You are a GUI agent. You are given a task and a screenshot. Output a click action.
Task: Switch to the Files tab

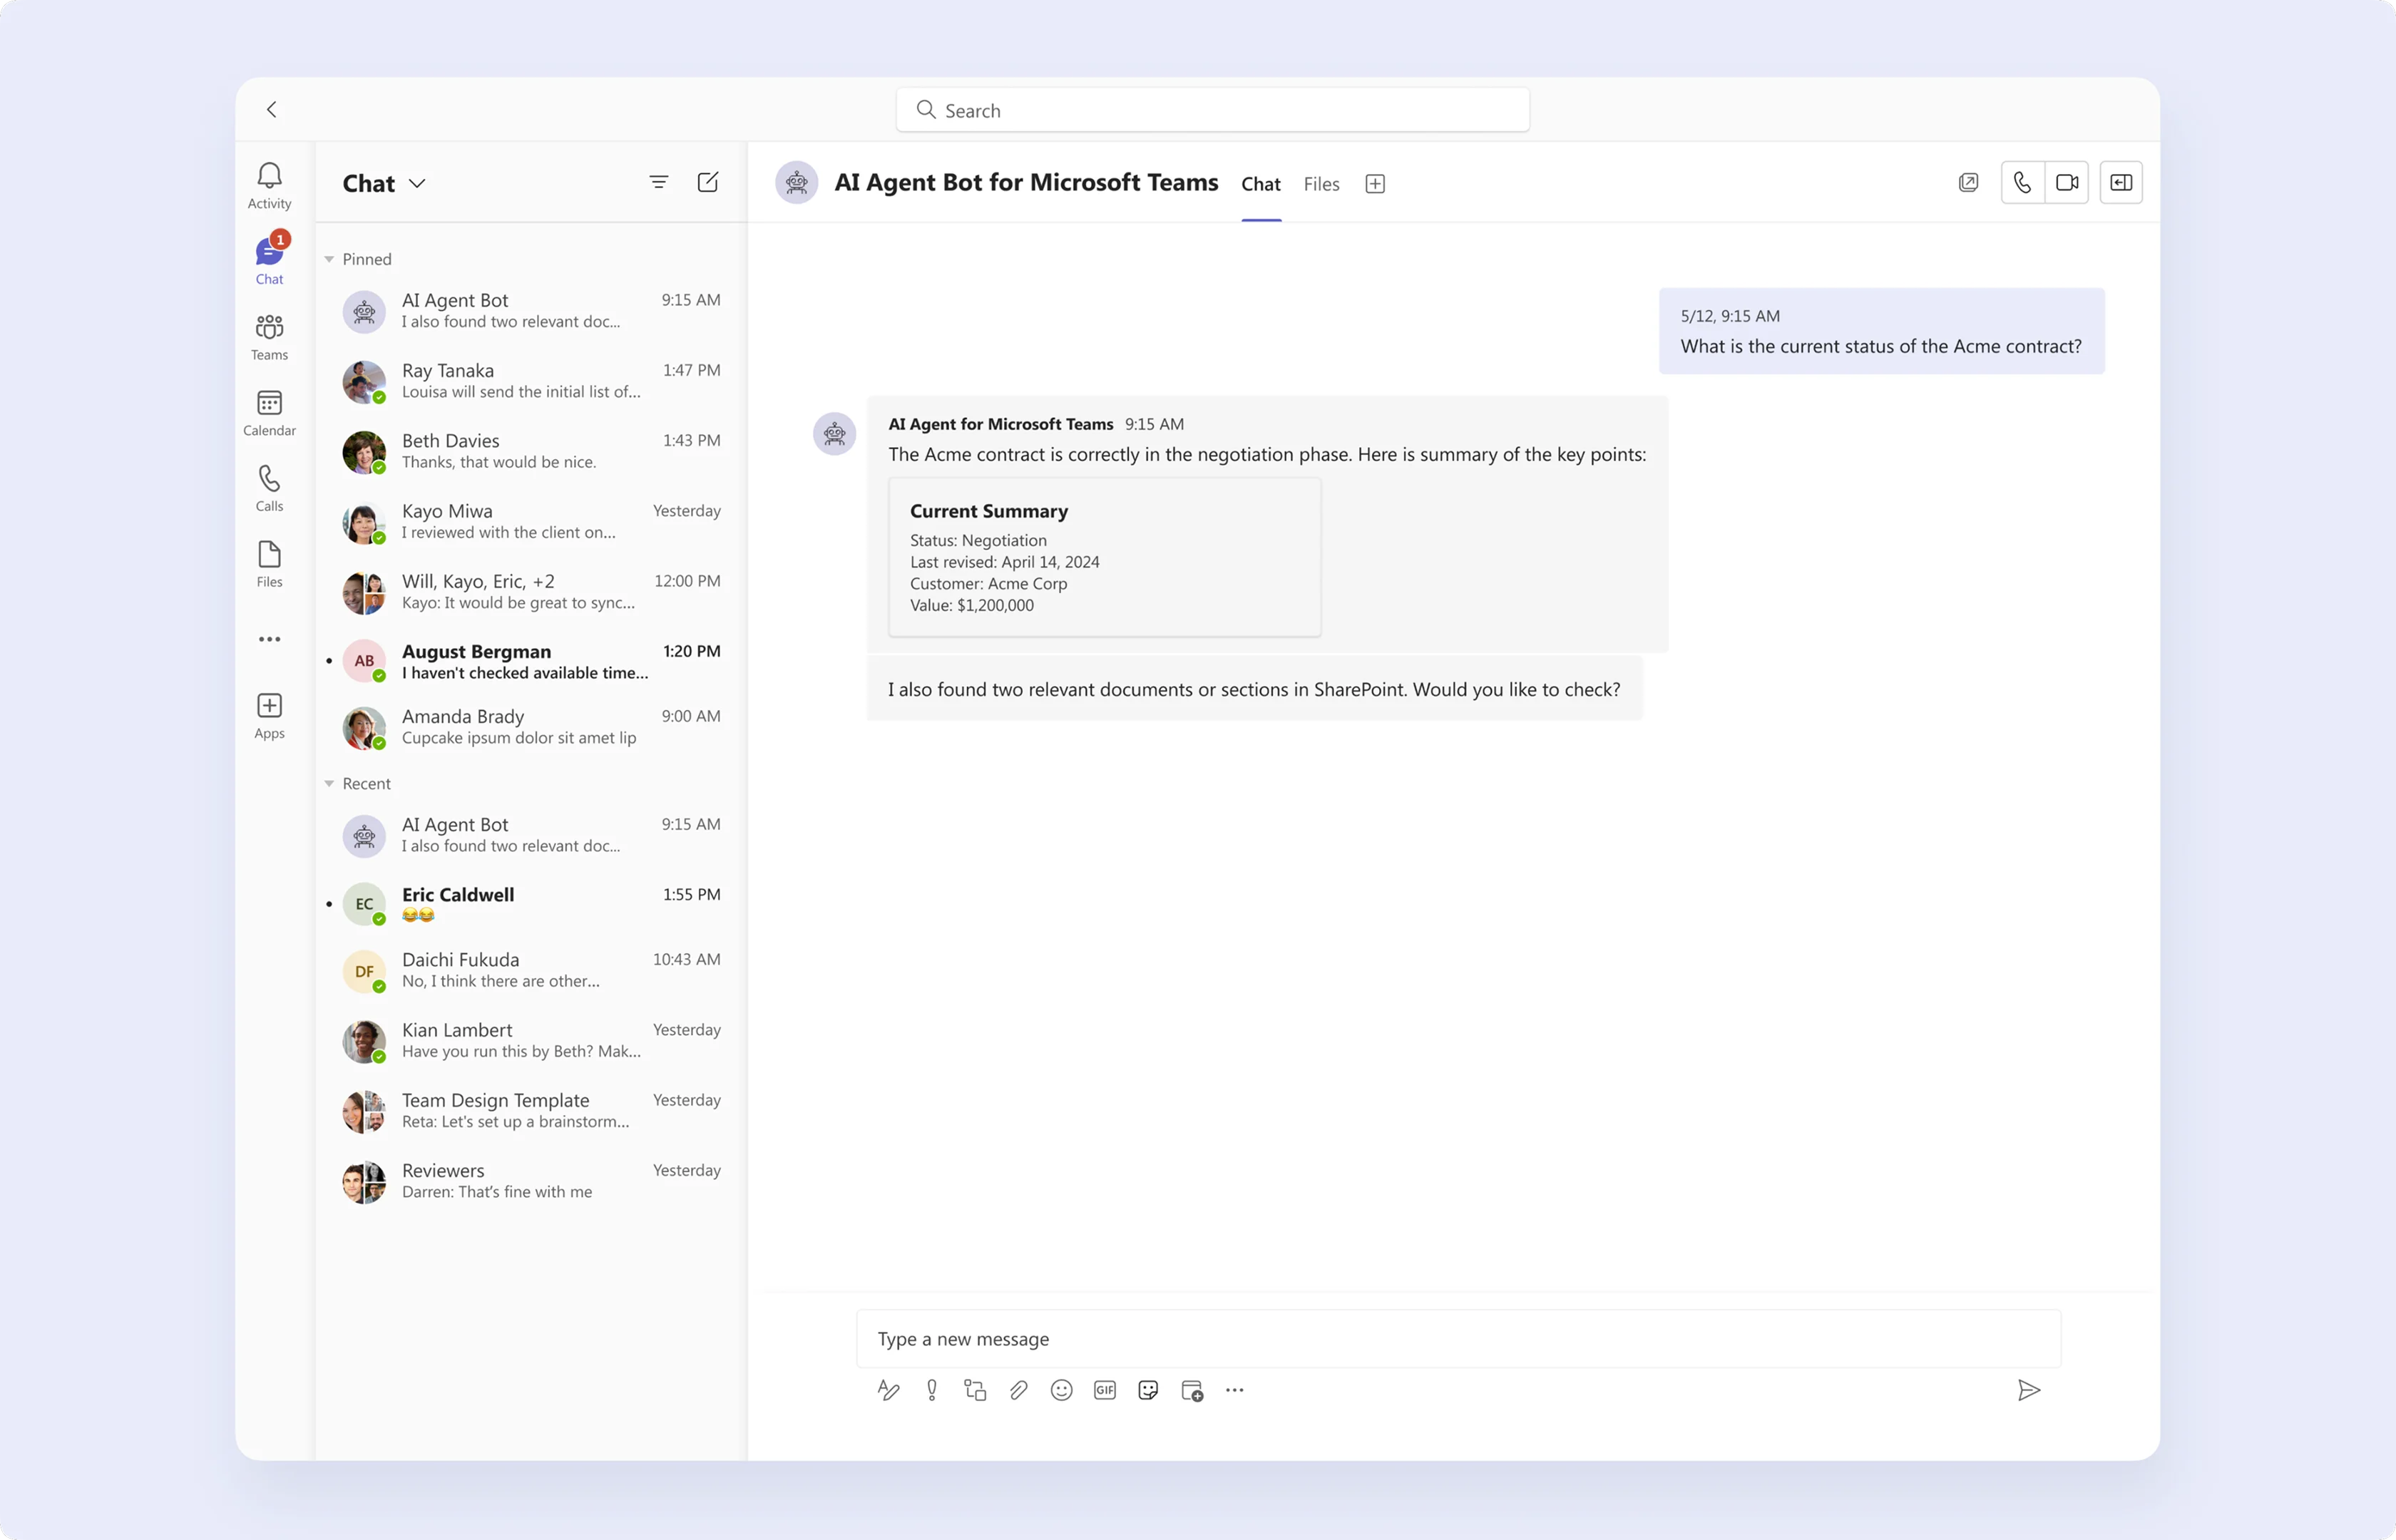1321,184
